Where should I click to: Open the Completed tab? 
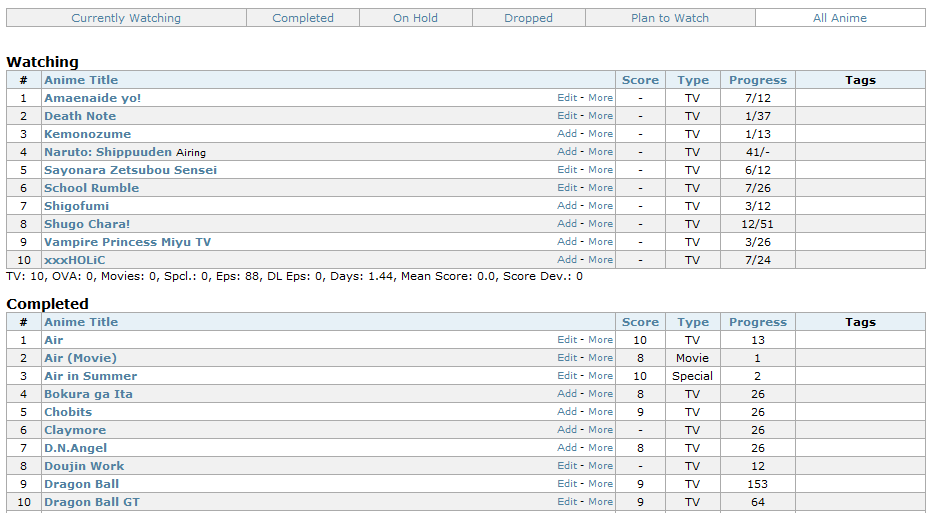[x=303, y=18]
